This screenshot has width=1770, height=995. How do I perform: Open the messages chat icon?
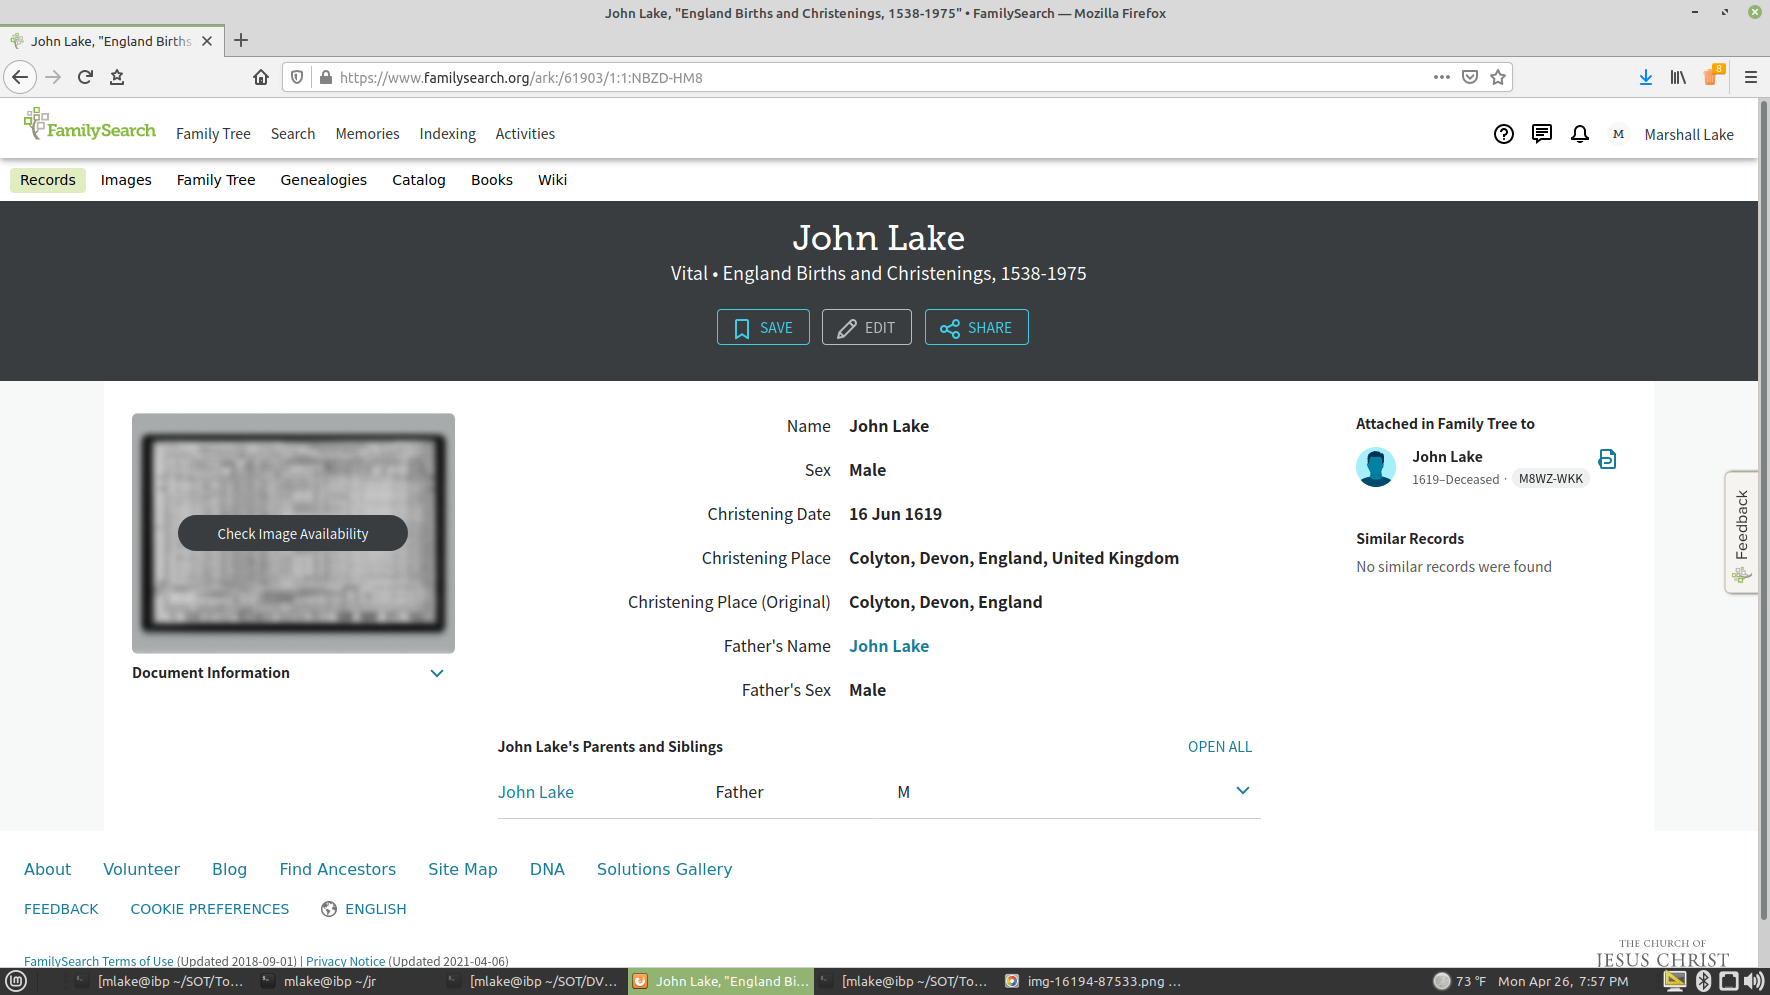click(1541, 134)
